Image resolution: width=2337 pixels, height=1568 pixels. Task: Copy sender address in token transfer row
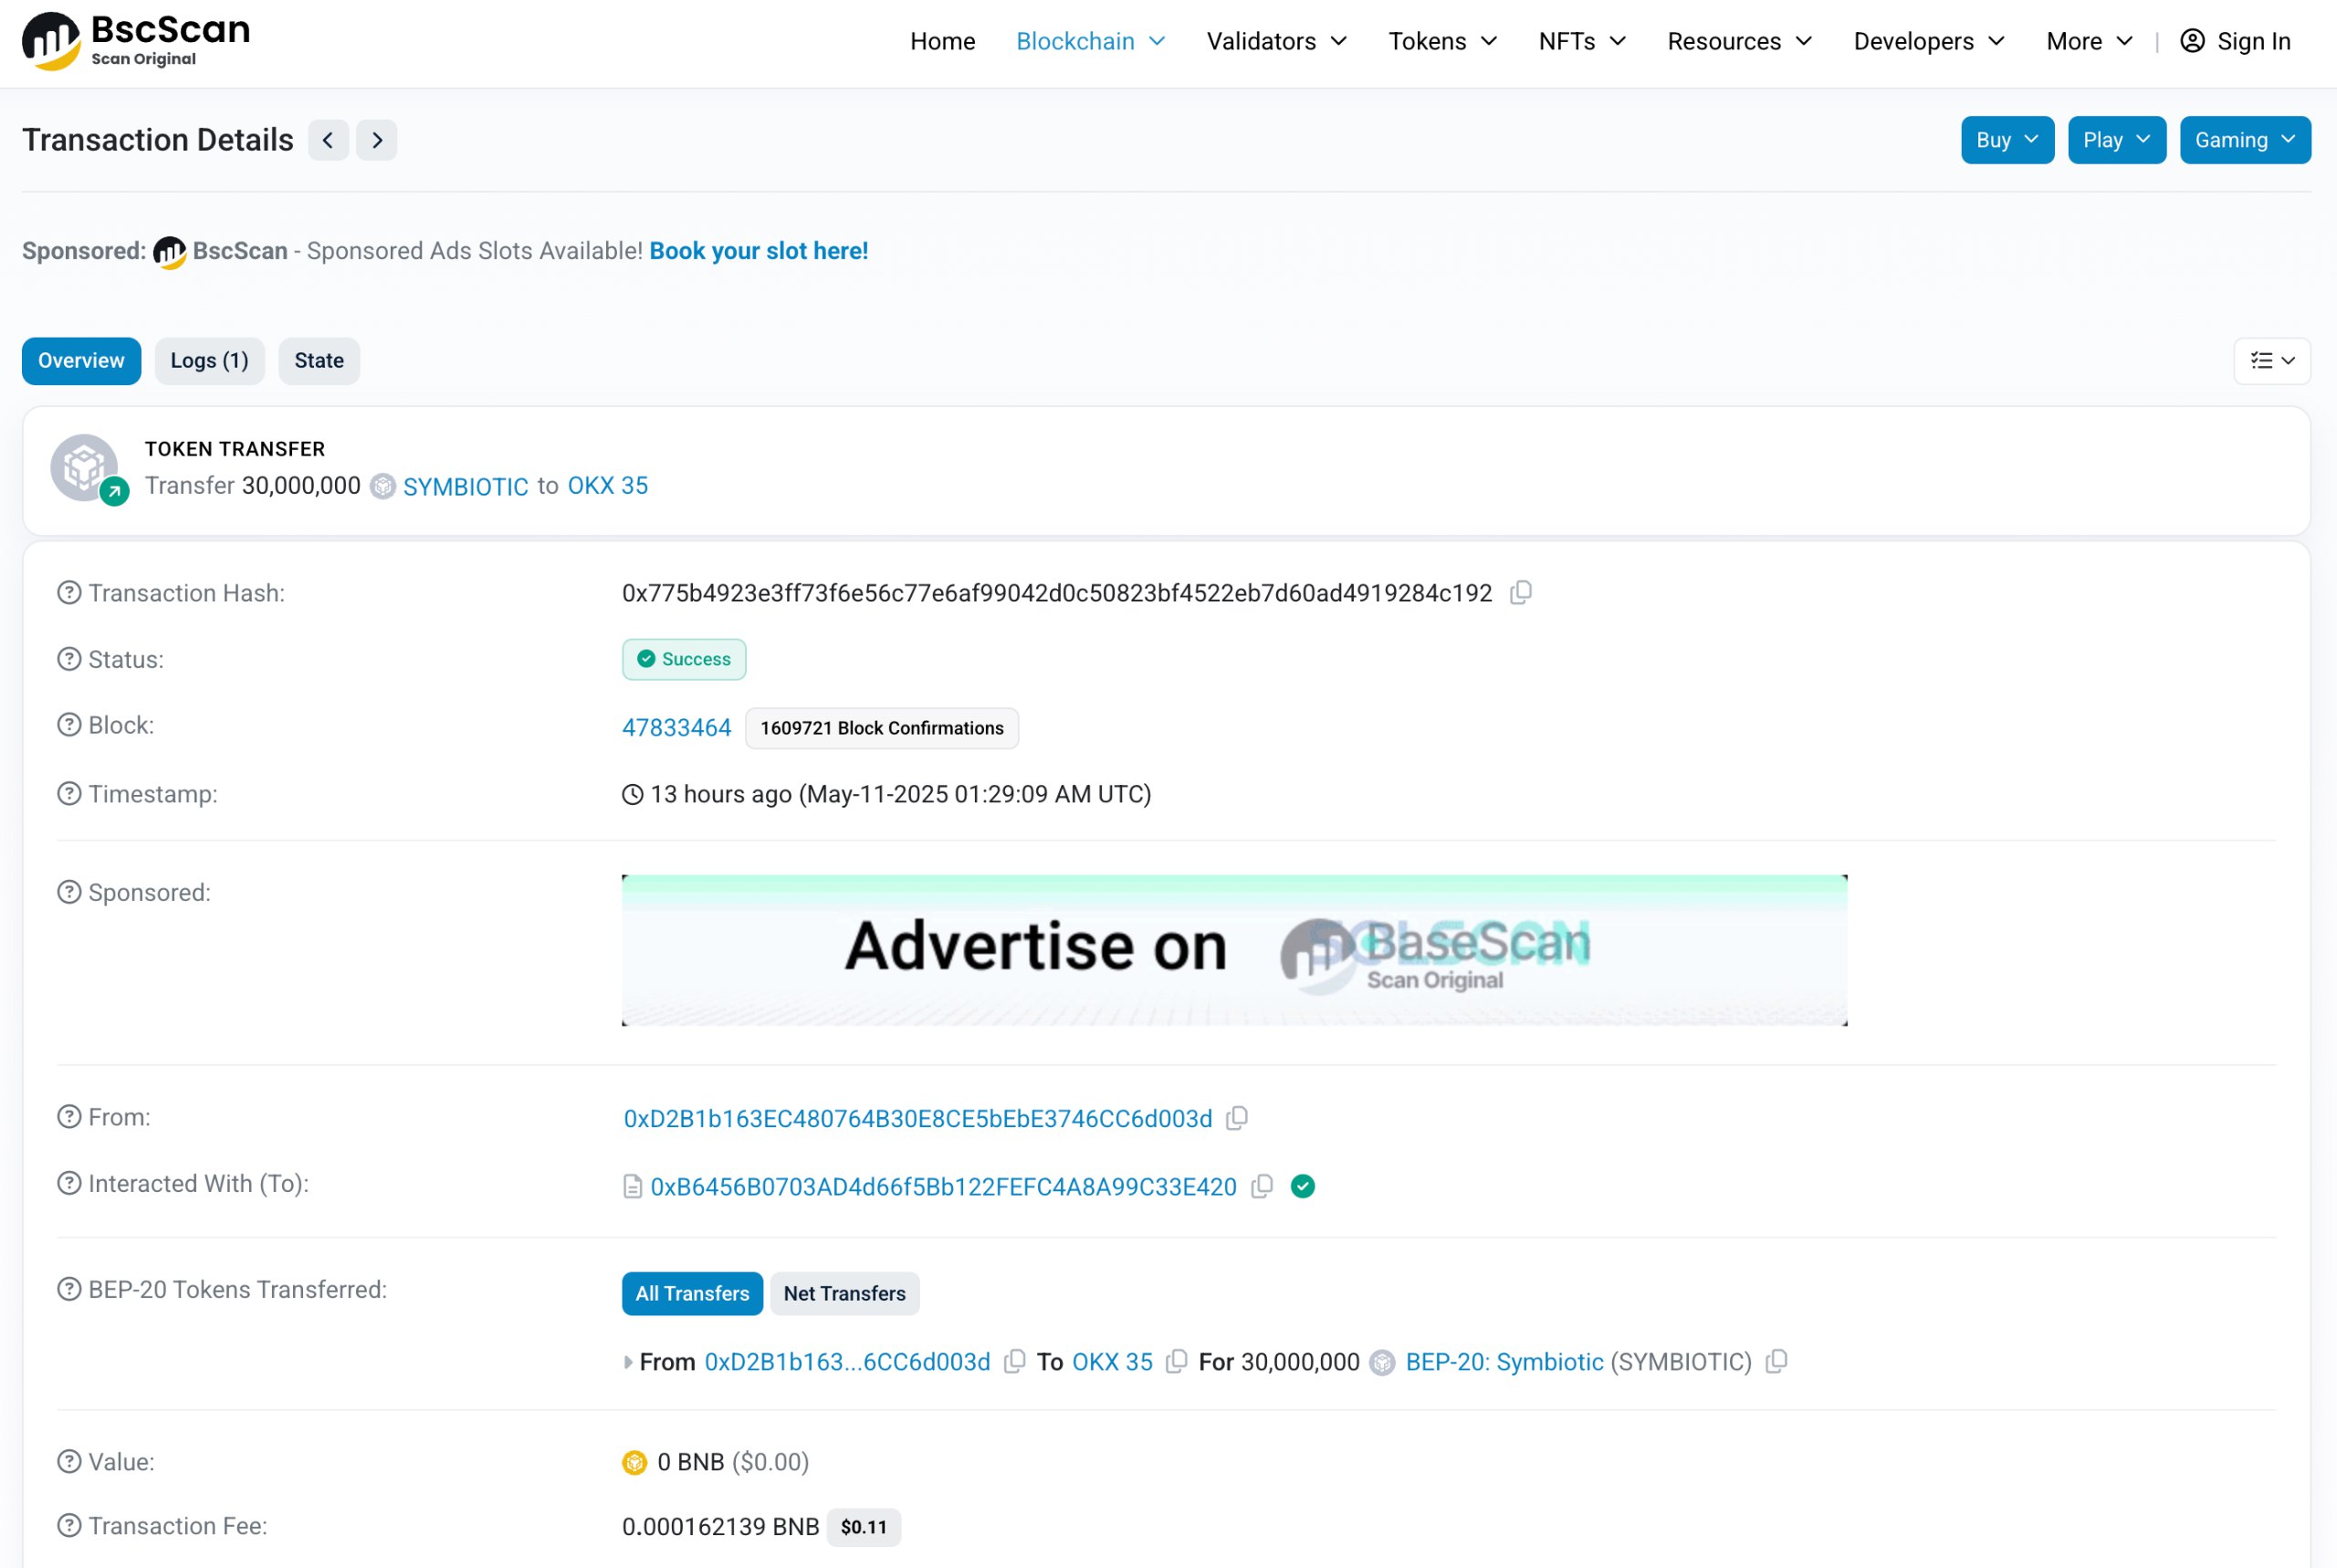tap(1014, 1362)
